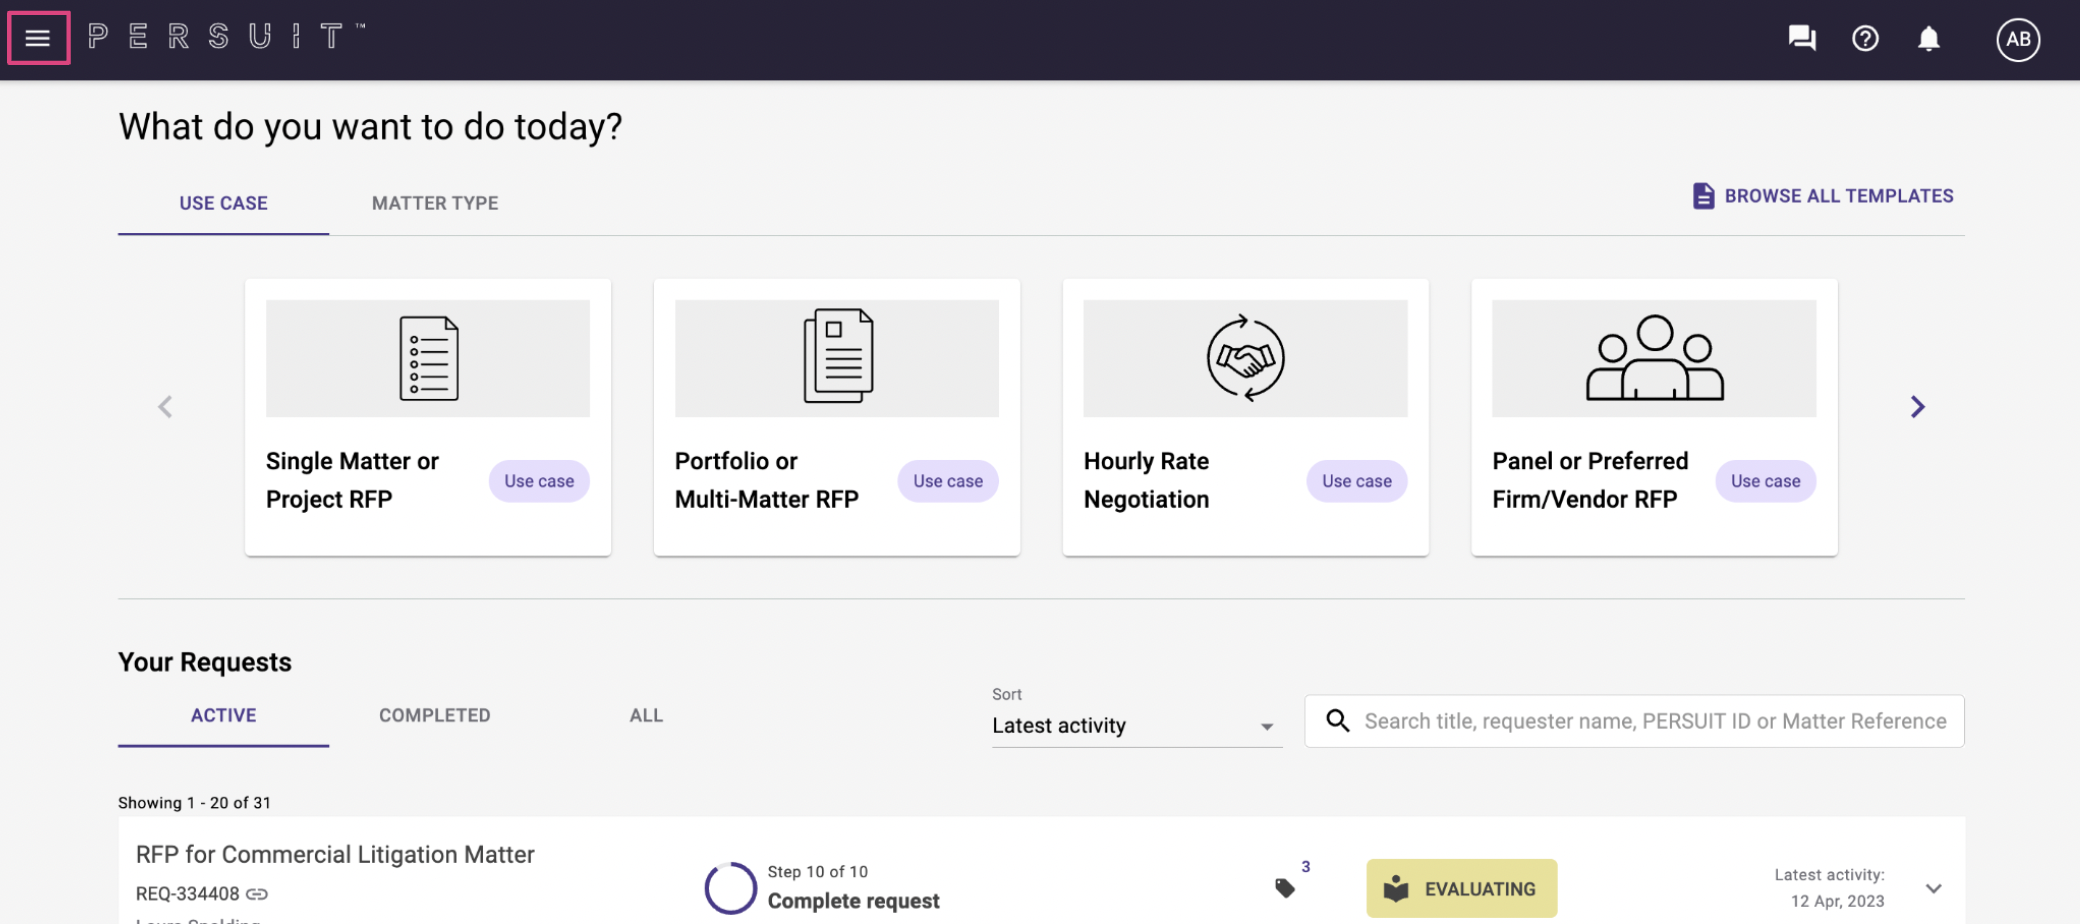
Task: Click the AB user avatar
Action: click(2019, 39)
